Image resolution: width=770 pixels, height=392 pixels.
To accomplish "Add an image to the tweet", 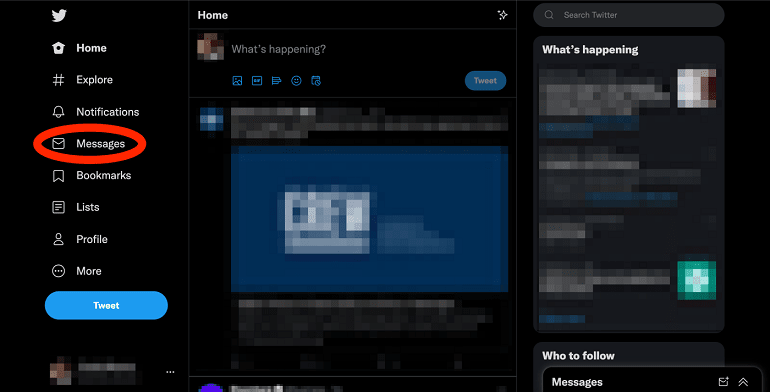I will (237, 81).
